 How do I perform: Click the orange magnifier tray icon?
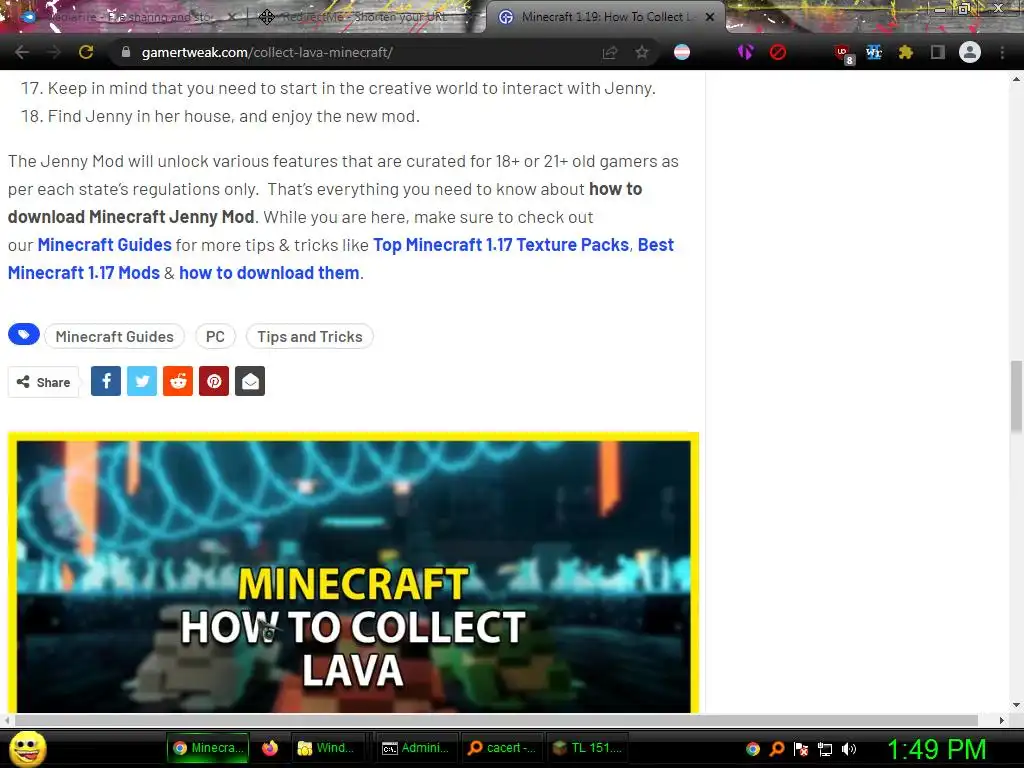click(777, 749)
